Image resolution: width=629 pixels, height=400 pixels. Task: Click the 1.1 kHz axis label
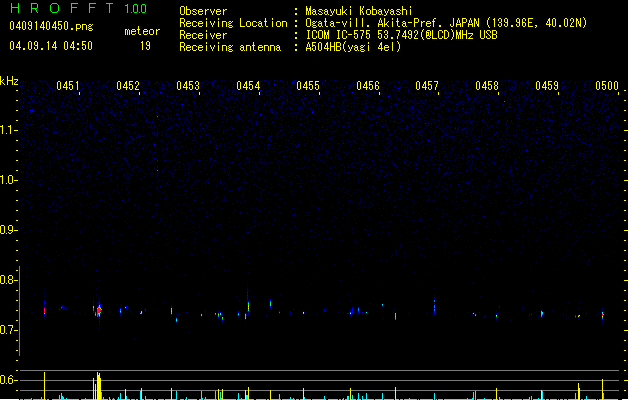click(x=9, y=130)
